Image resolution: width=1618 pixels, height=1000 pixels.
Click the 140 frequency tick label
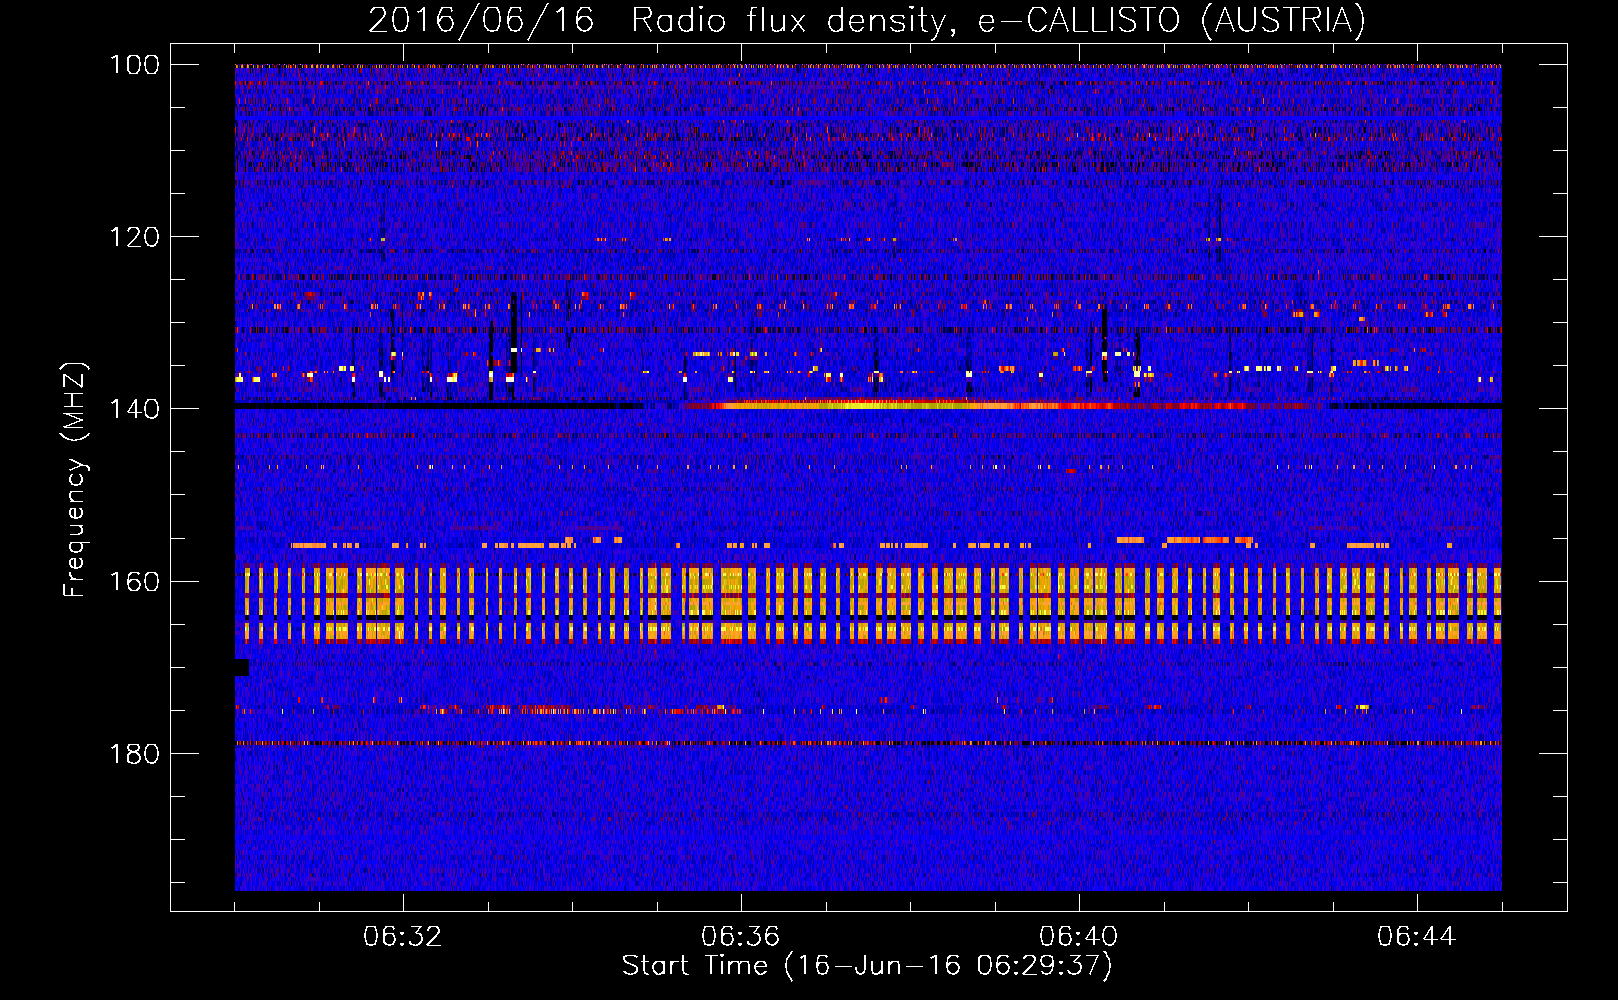[x=134, y=409]
